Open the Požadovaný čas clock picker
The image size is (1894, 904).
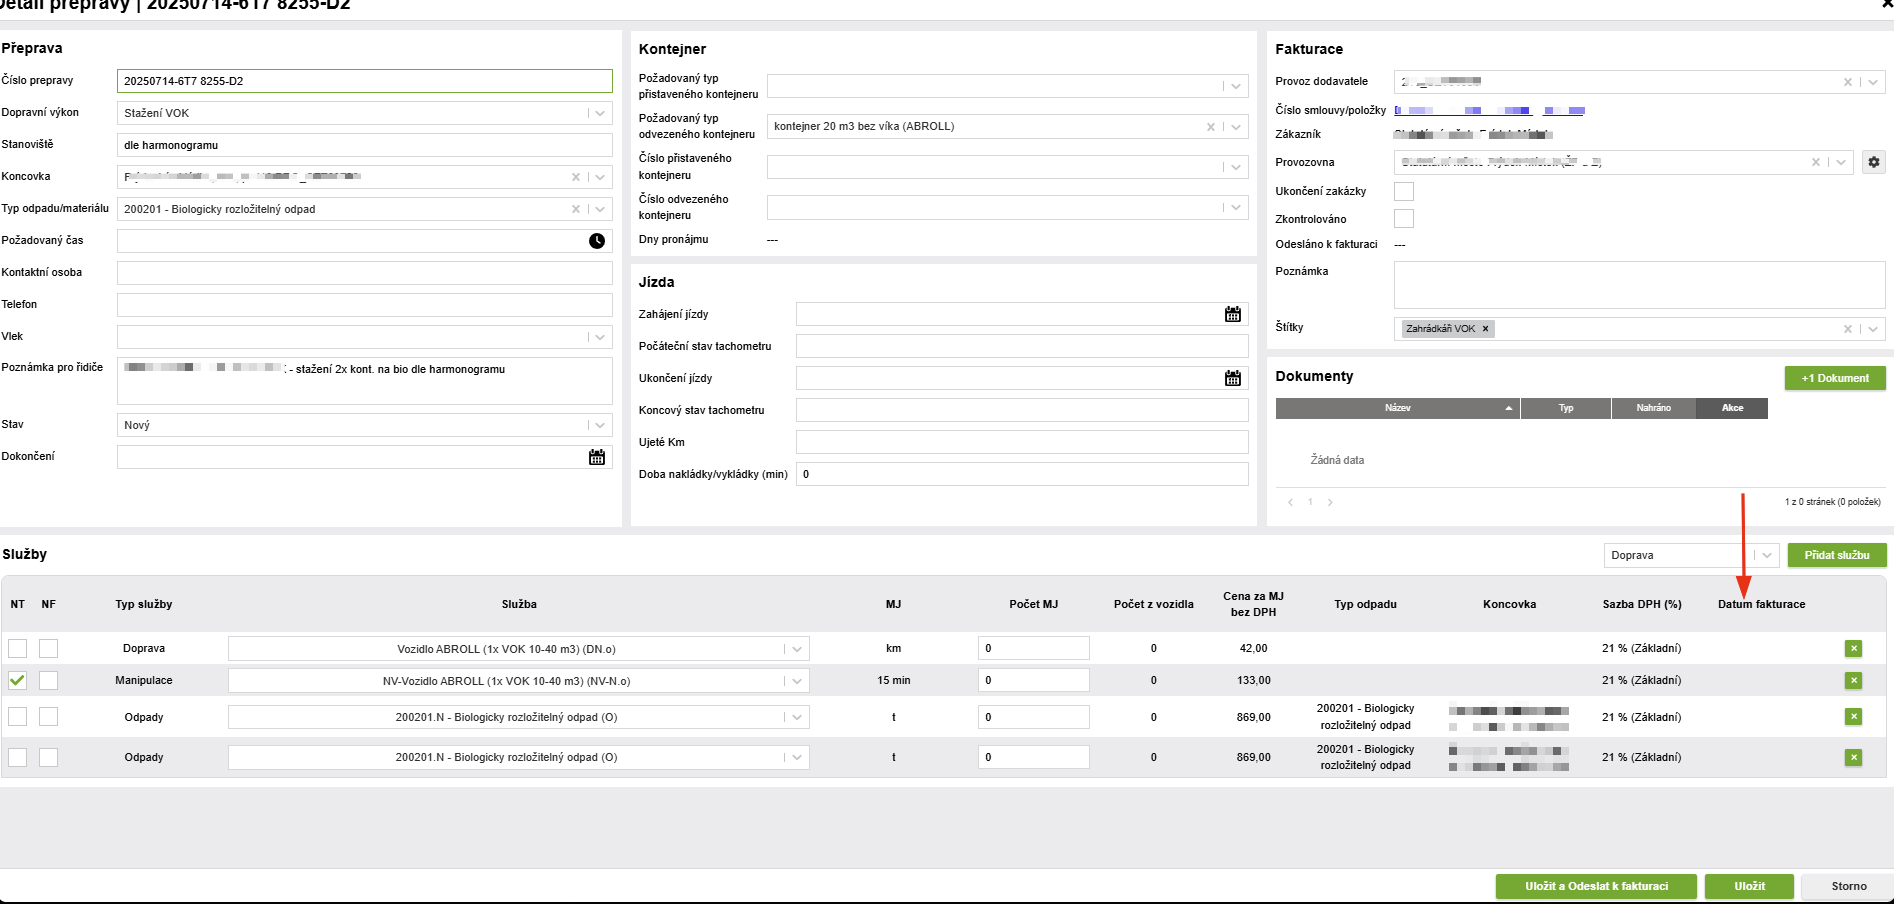tap(597, 241)
